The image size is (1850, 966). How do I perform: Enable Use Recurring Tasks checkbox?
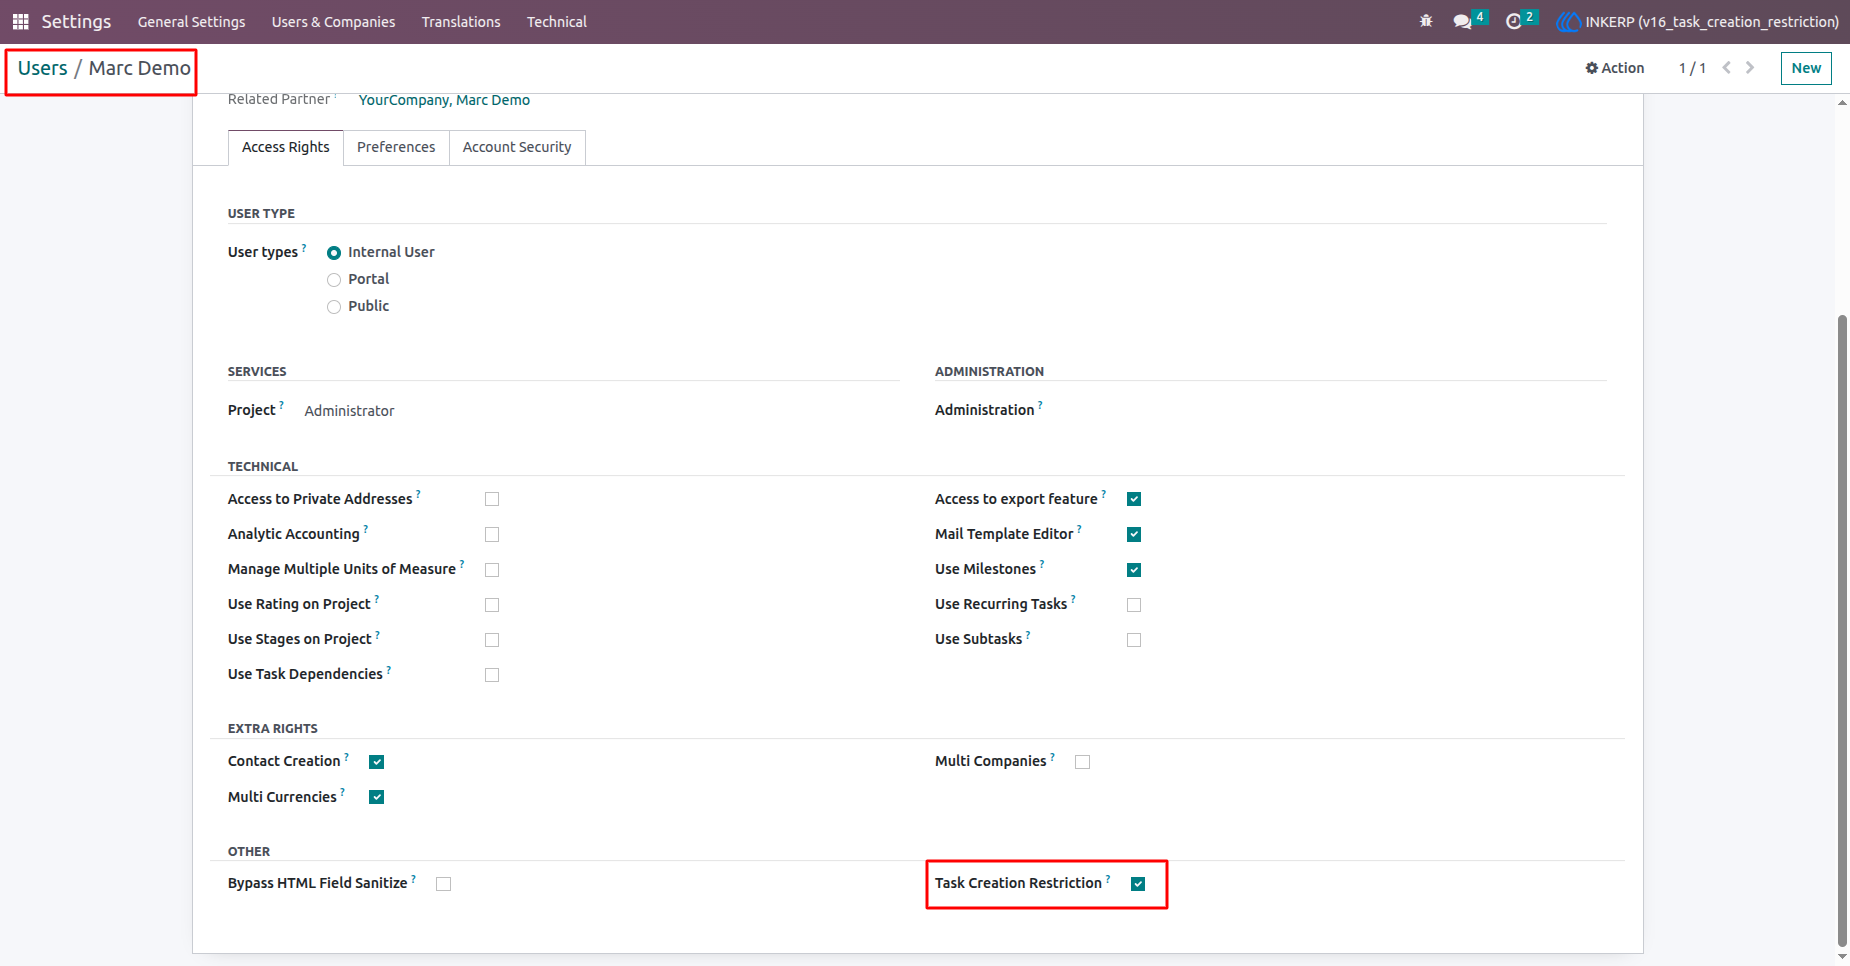[x=1134, y=605]
